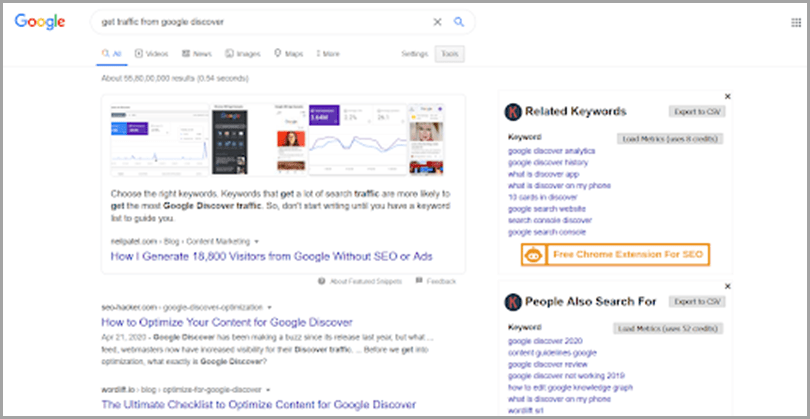This screenshot has height=419, width=810.
Task: Open google discover not working 2019 keyword
Action: (566, 376)
